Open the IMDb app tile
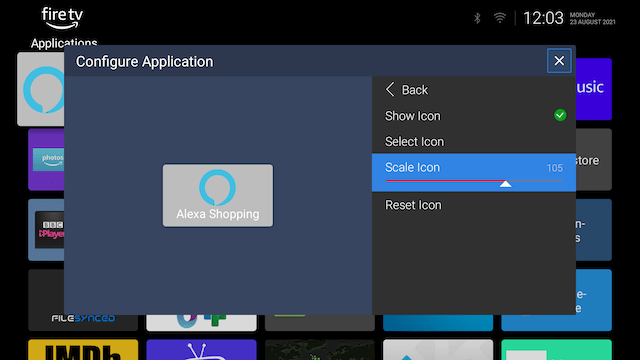This screenshot has width=640, height=360. tap(83, 349)
